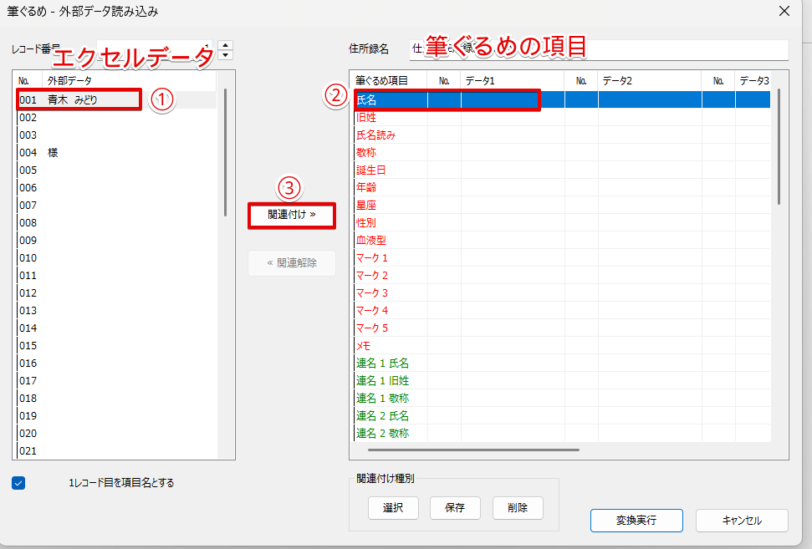Select the 氏名読み item row

562,135
